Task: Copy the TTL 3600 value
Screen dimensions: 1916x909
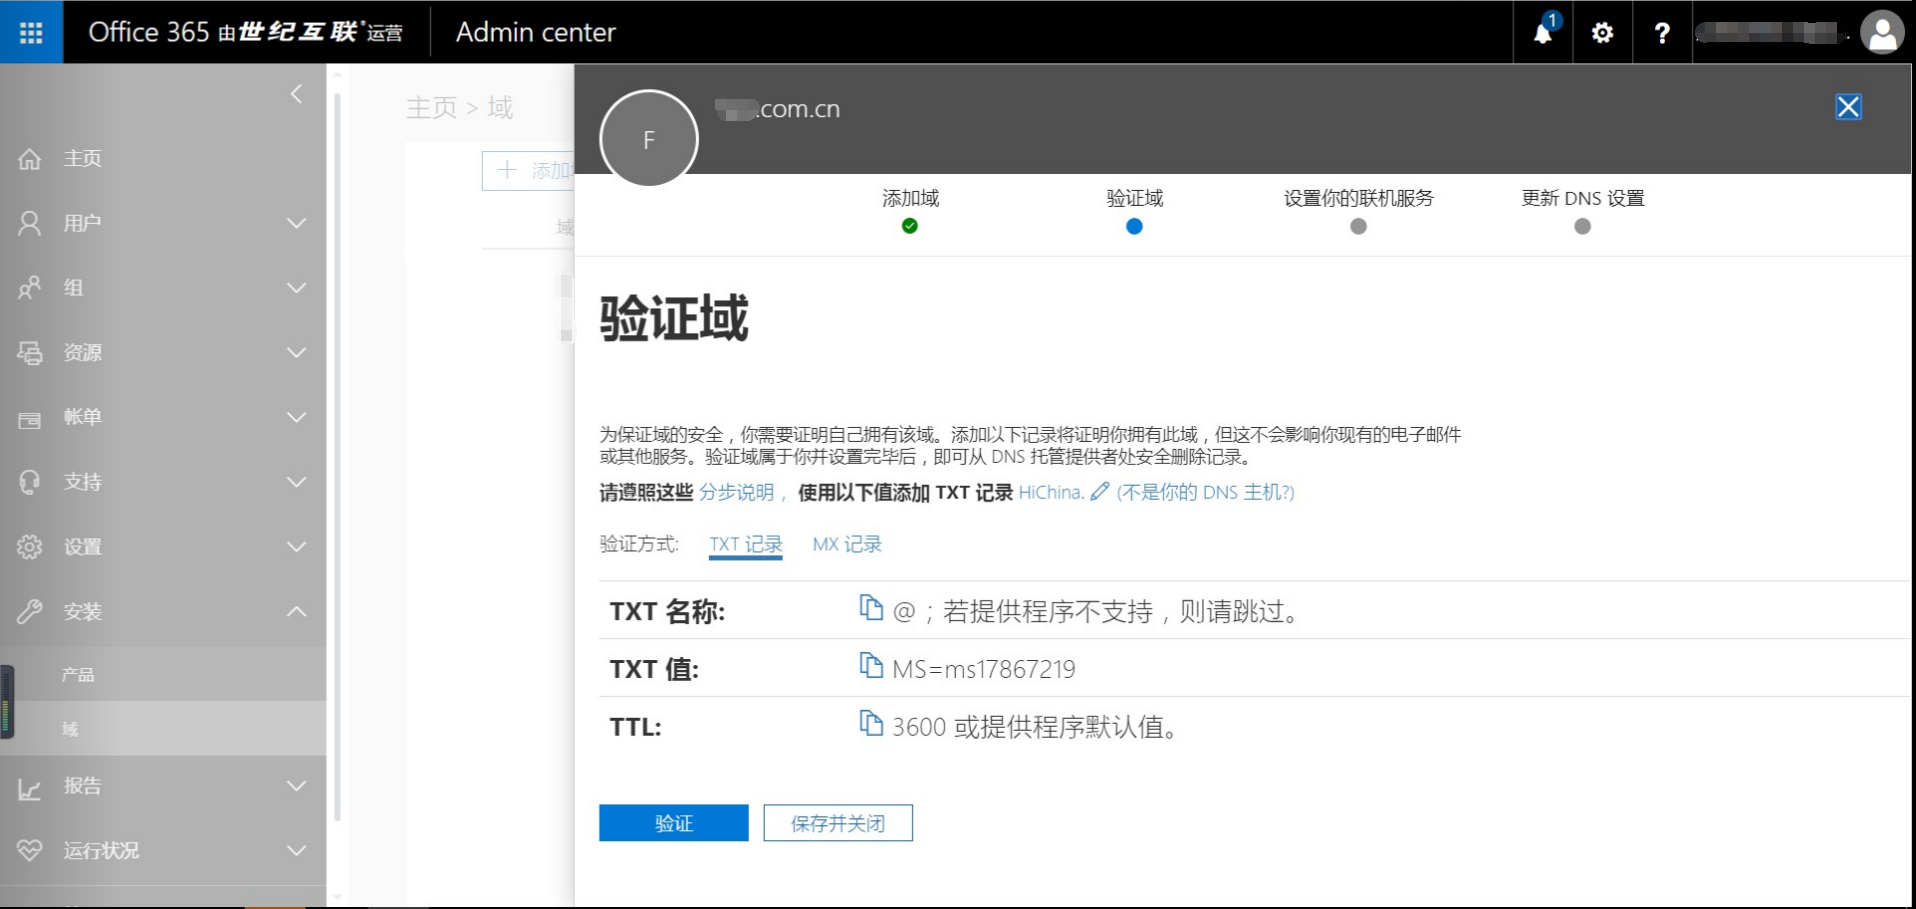Action: [x=871, y=723]
